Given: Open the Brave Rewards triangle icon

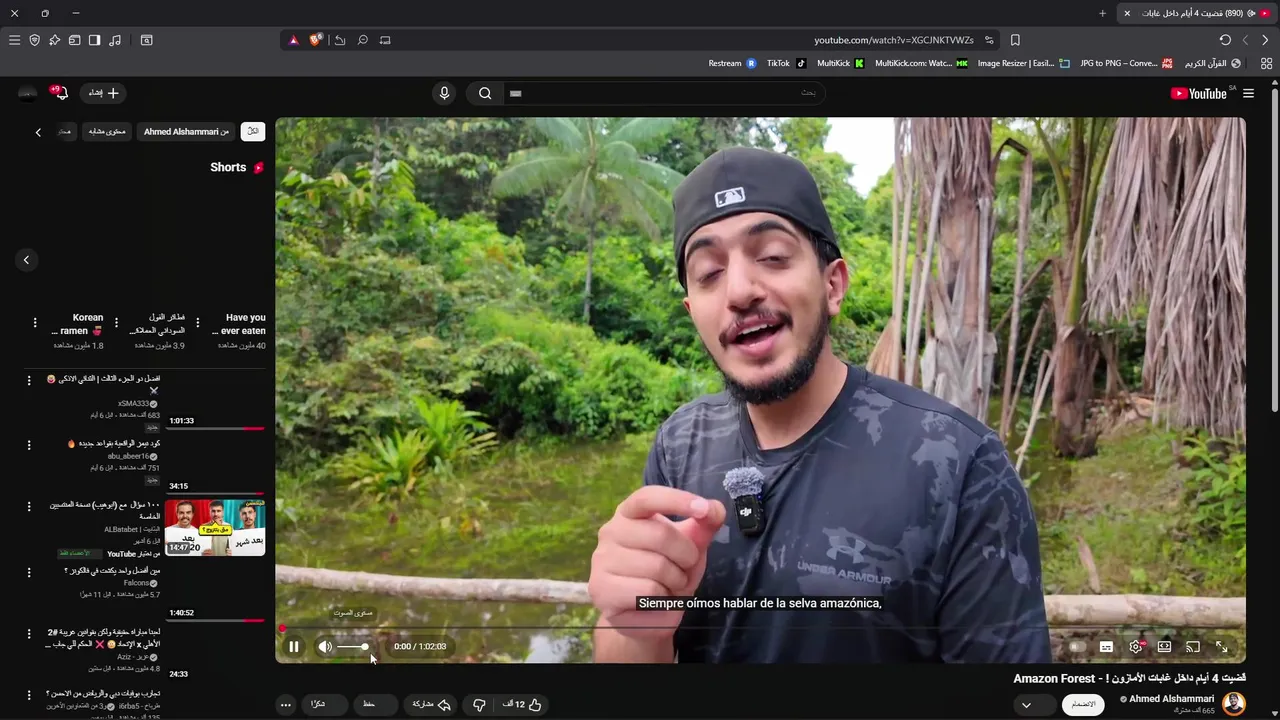Looking at the screenshot, I should (293, 40).
